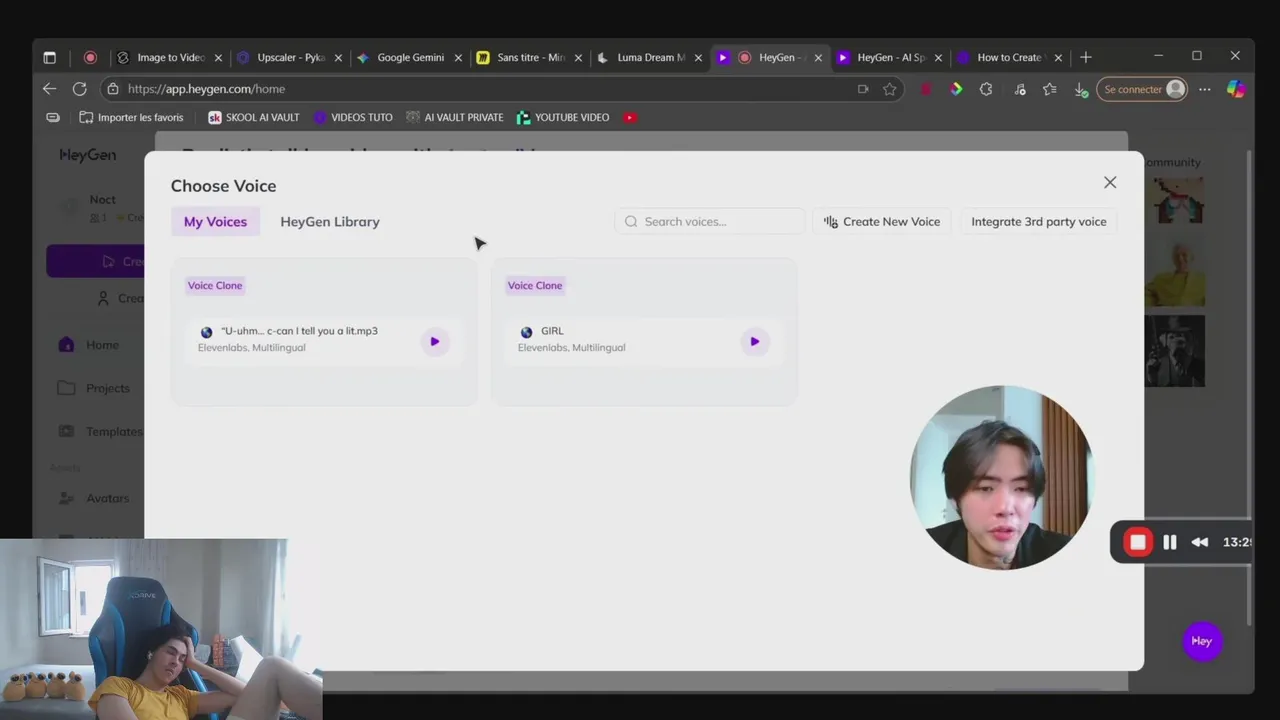Open the YOUTUBE VIDEO bookmark
Viewport: 1280px width, 720px height.
tap(563, 117)
